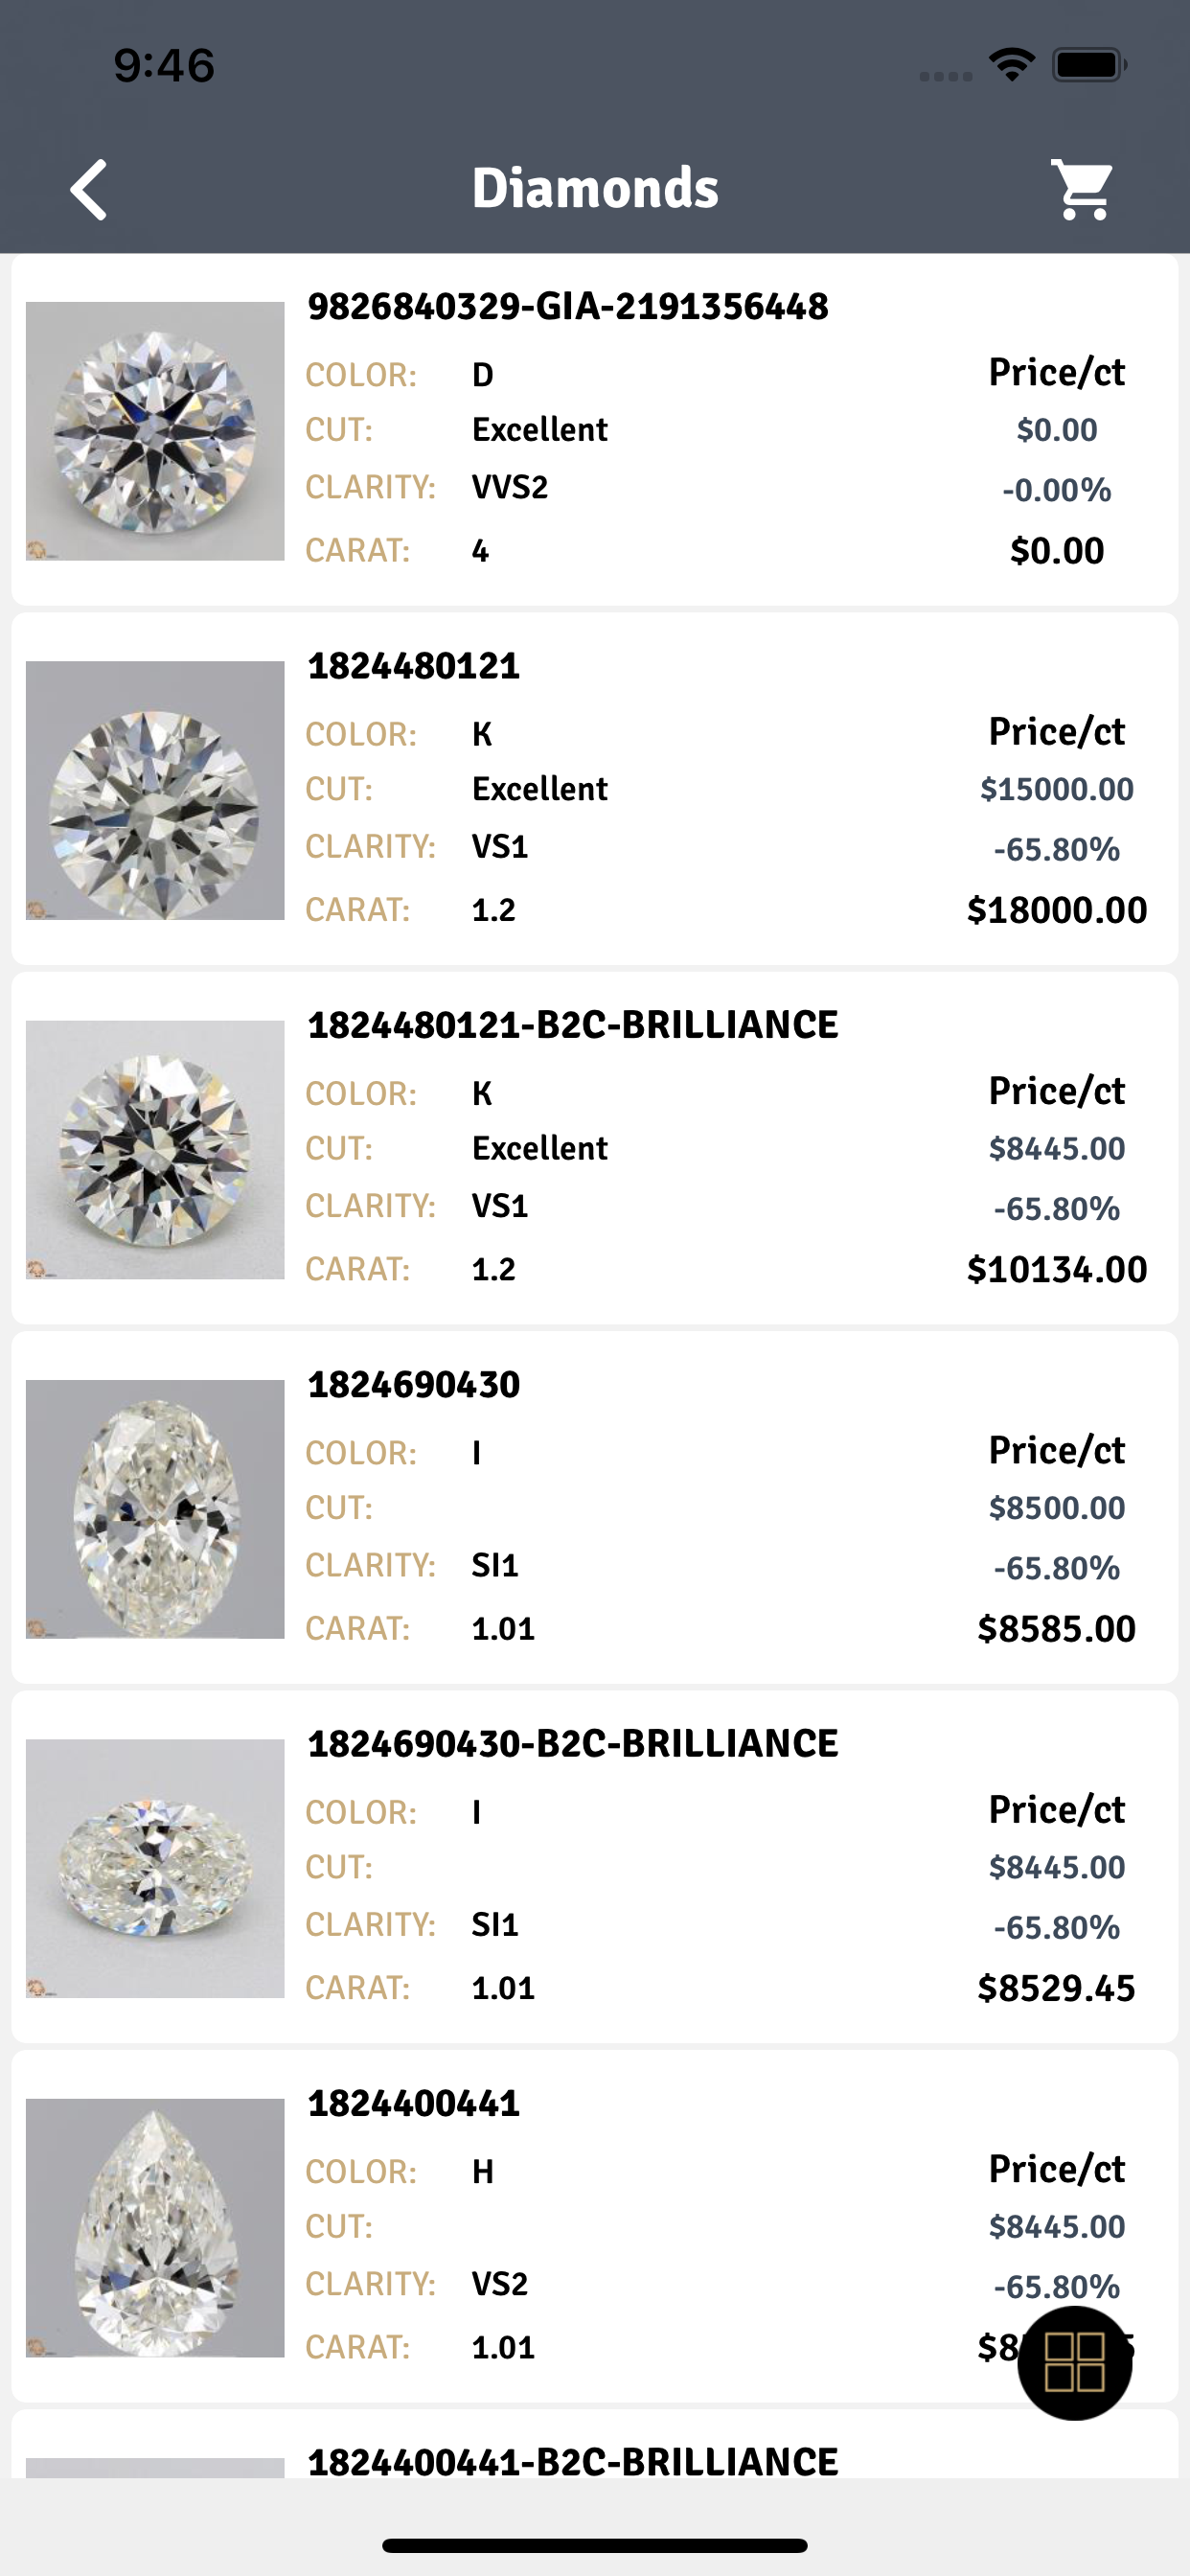Select the 1824690430 listing title

tap(413, 1385)
